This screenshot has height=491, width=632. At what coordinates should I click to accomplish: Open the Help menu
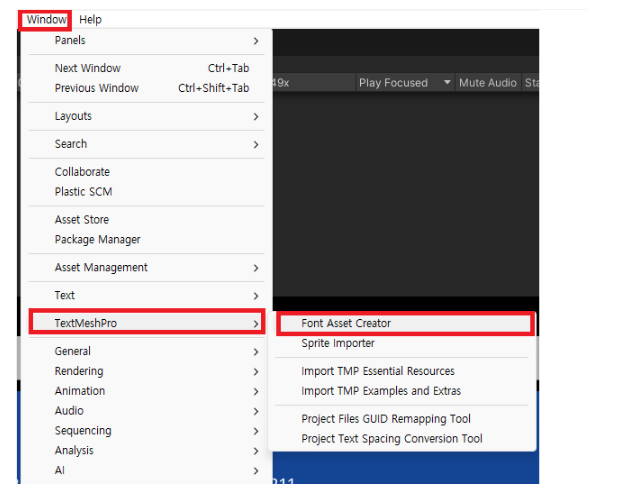tap(90, 19)
